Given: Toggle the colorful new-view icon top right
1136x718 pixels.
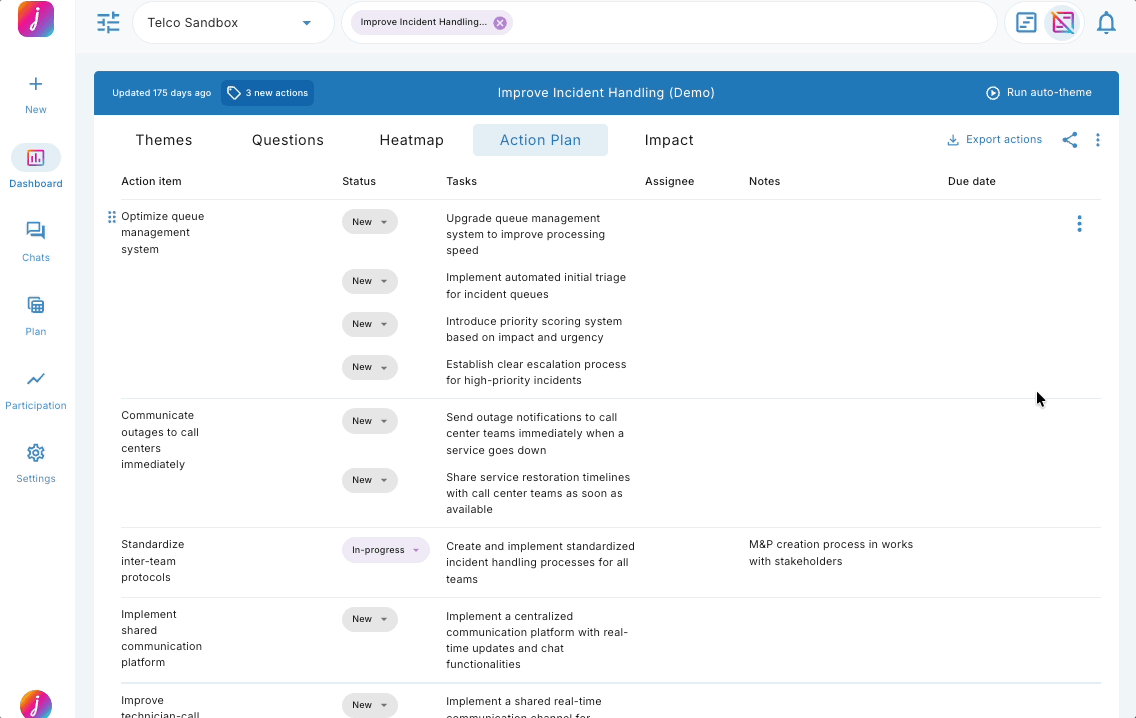Looking at the screenshot, I should (1063, 22).
